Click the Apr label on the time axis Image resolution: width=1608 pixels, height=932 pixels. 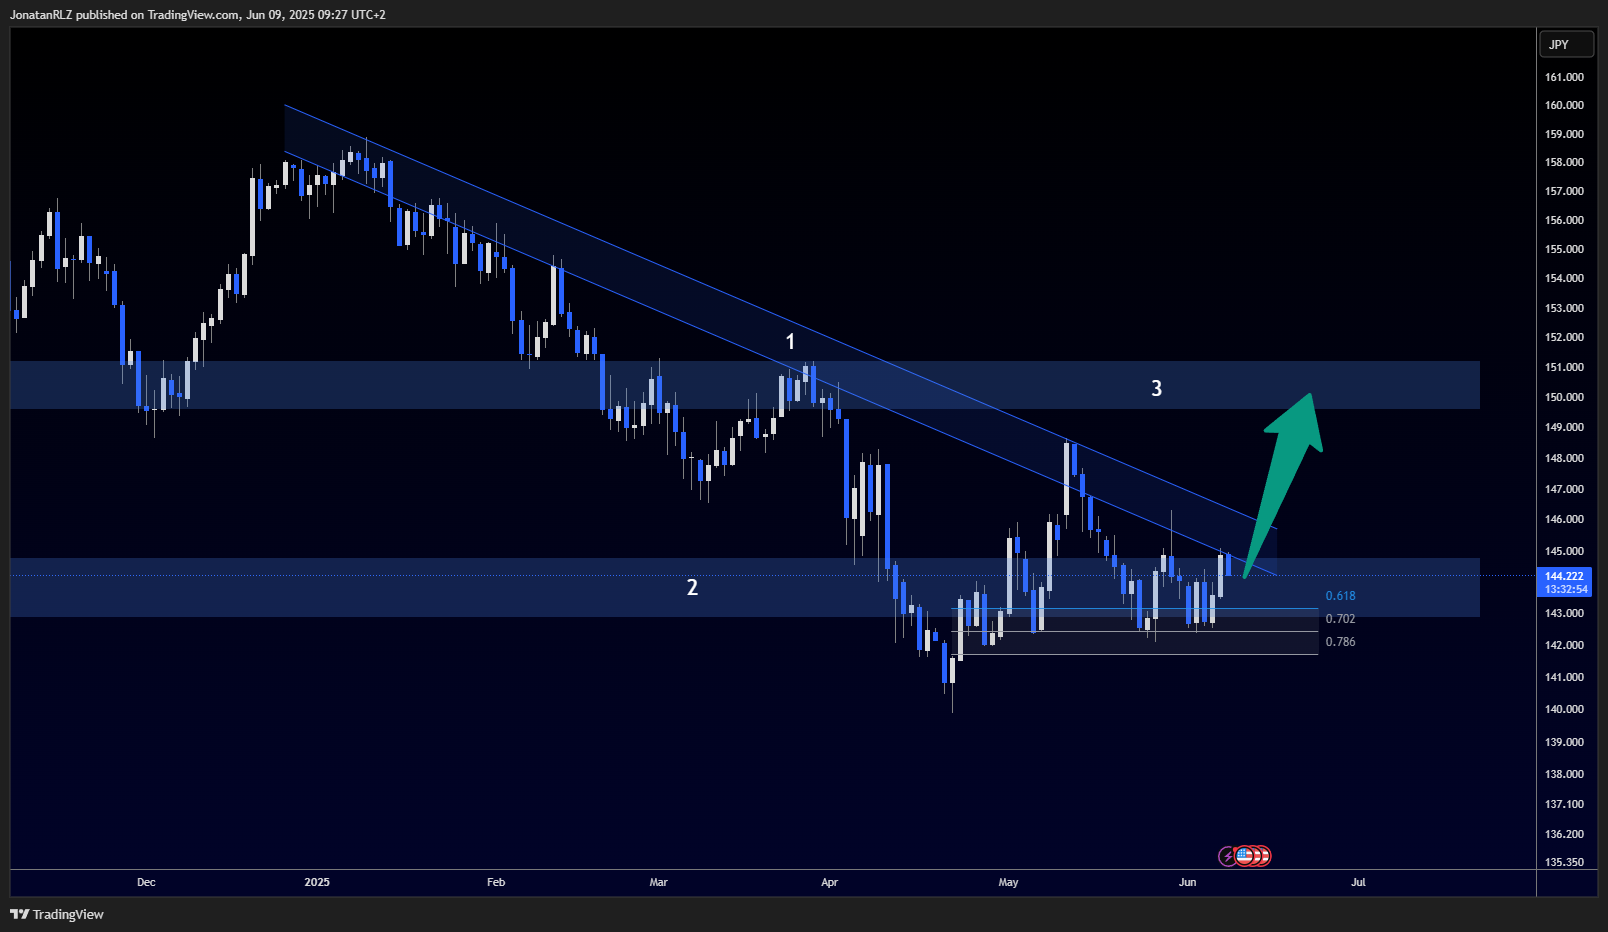coord(829,882)
